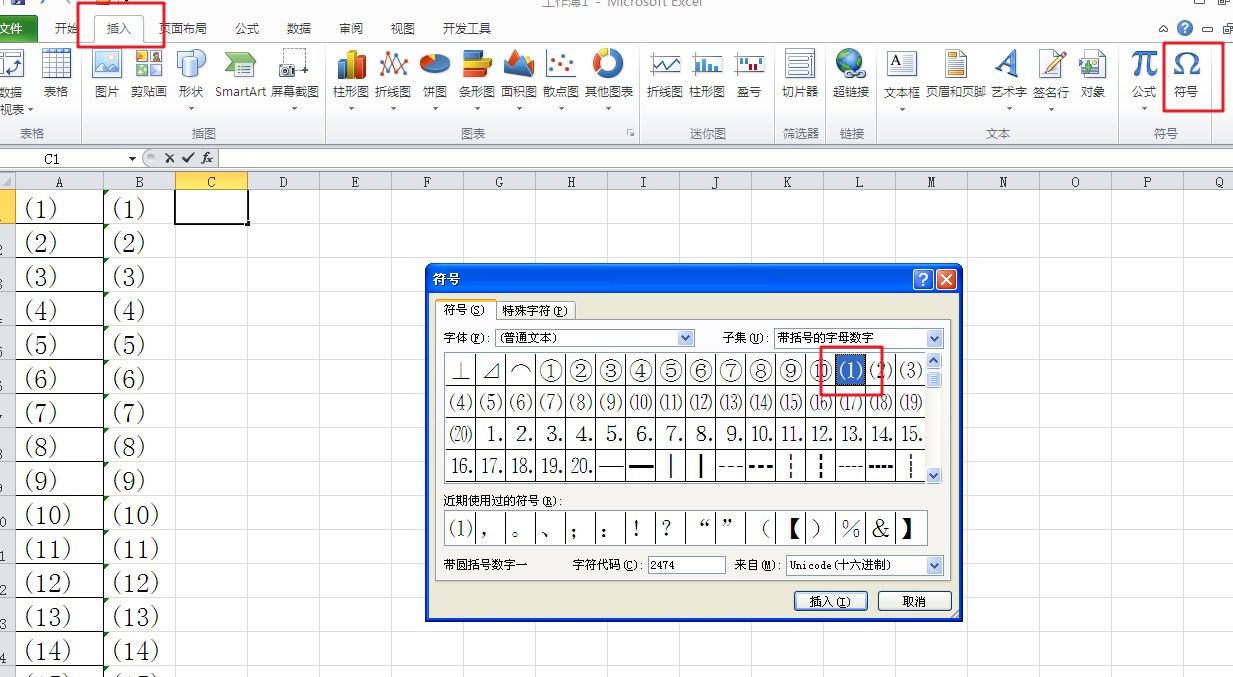Click the dialog help question button
Image resolution: width=1233 pixels, height=677 pixels.
924,280
